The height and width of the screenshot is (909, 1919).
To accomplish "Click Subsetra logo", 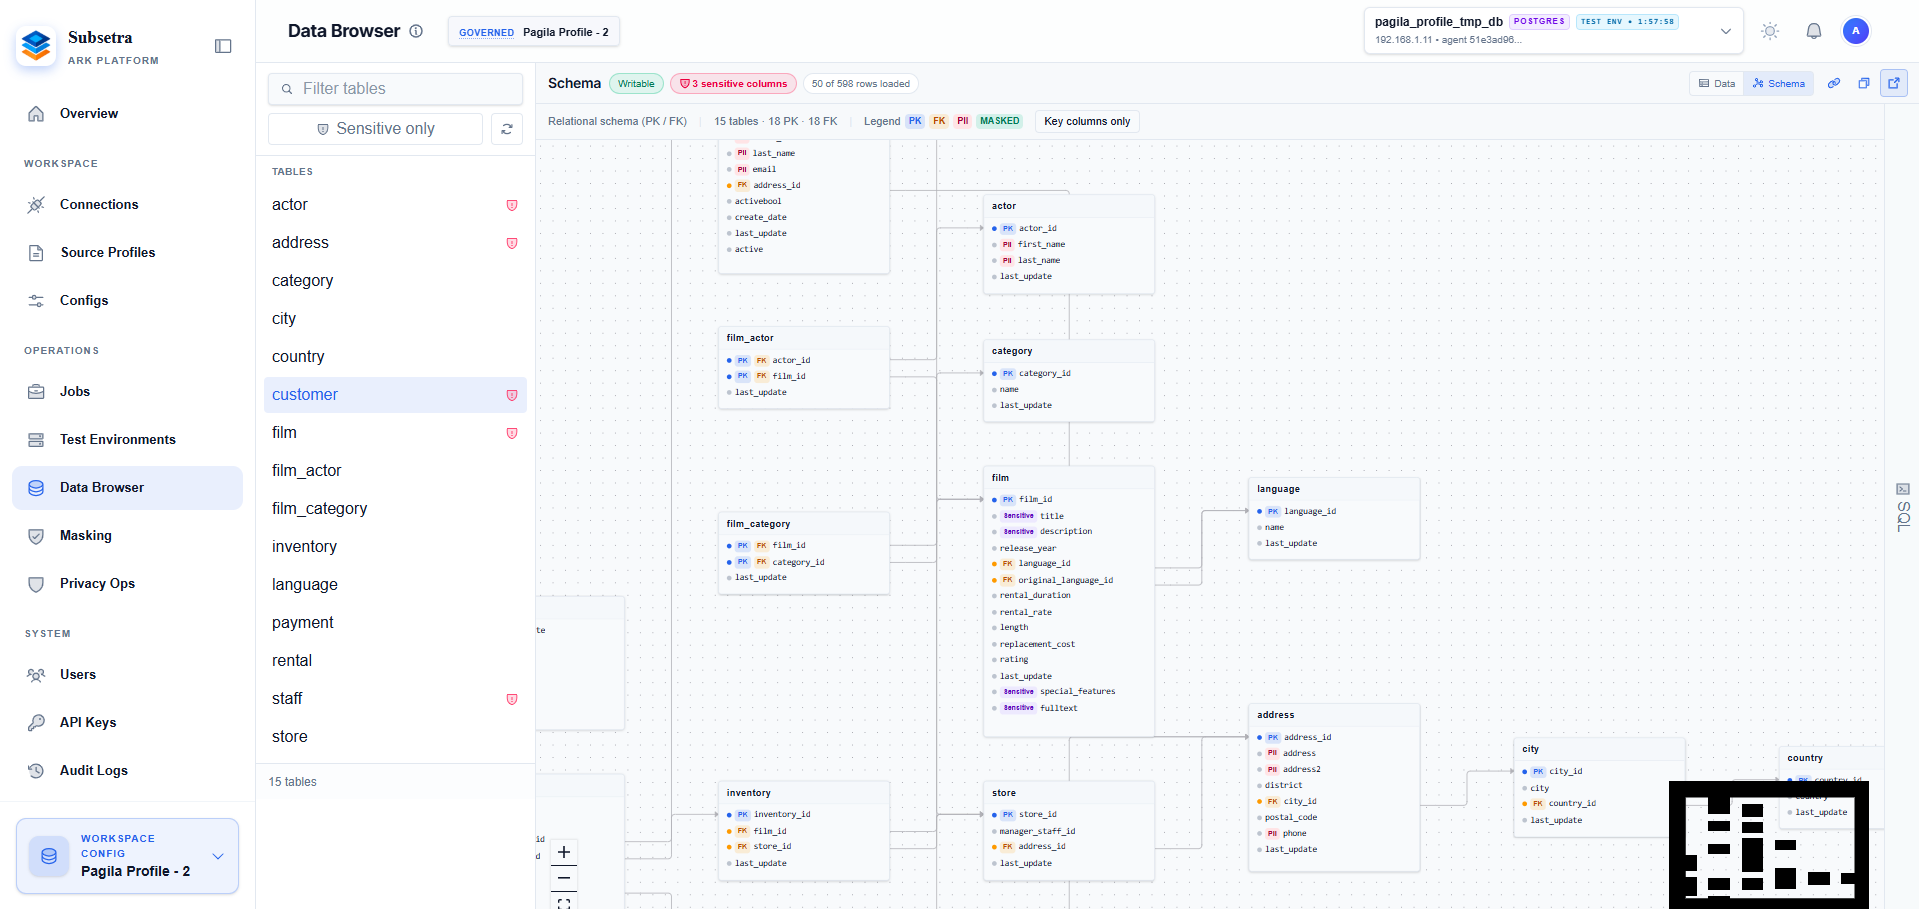I will pyautogui.click(x=37, y=46).
